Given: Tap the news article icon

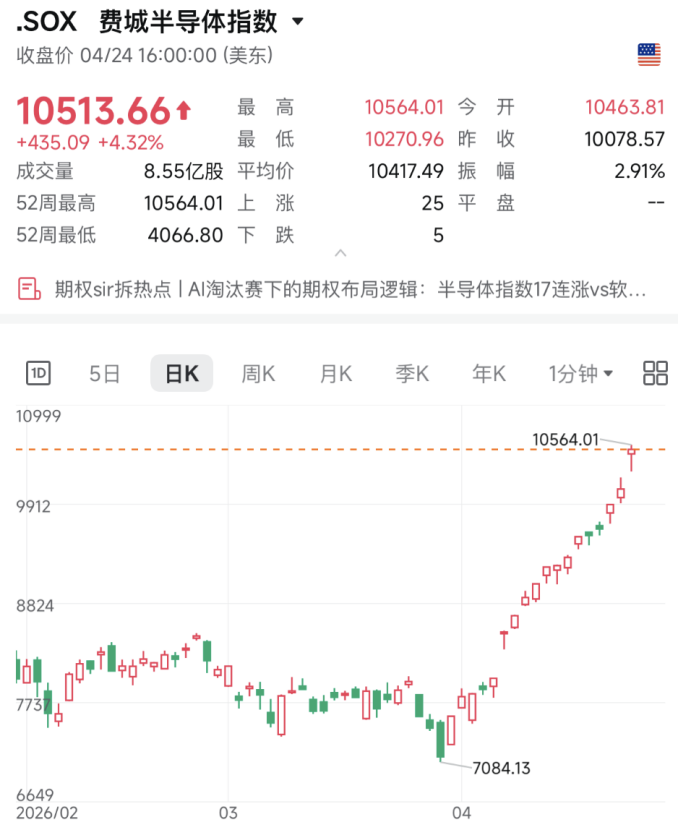Looking at the screenshot, I should click(x=29, y=290).
